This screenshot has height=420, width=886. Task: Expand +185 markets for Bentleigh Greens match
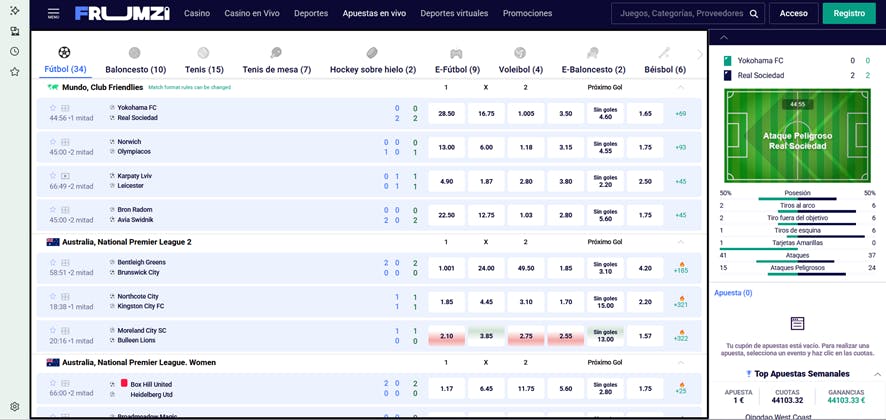(x=680, y=268)
